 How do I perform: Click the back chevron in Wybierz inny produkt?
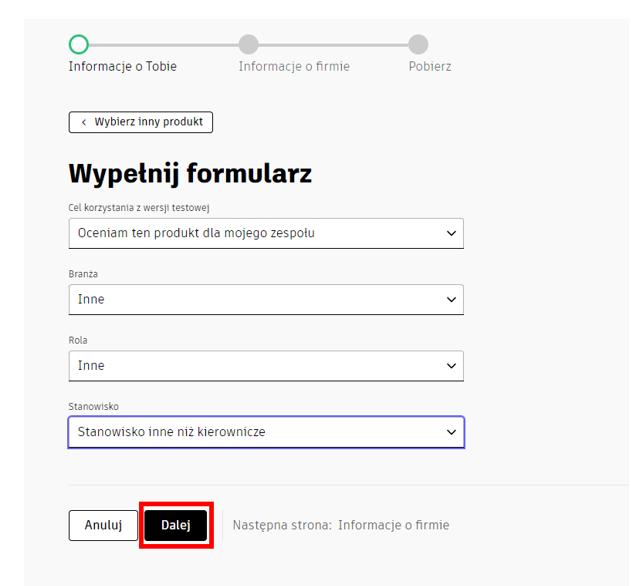(x=83, y=122)
